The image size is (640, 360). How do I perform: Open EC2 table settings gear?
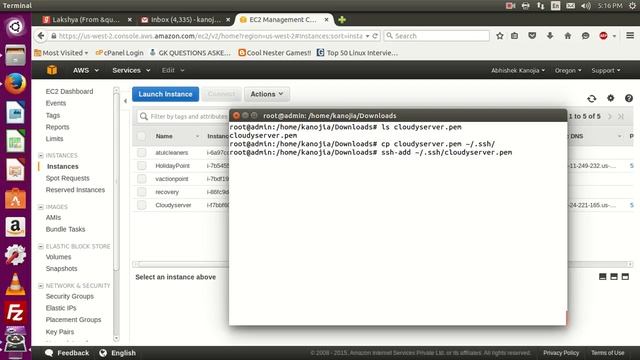pos(611,98)
